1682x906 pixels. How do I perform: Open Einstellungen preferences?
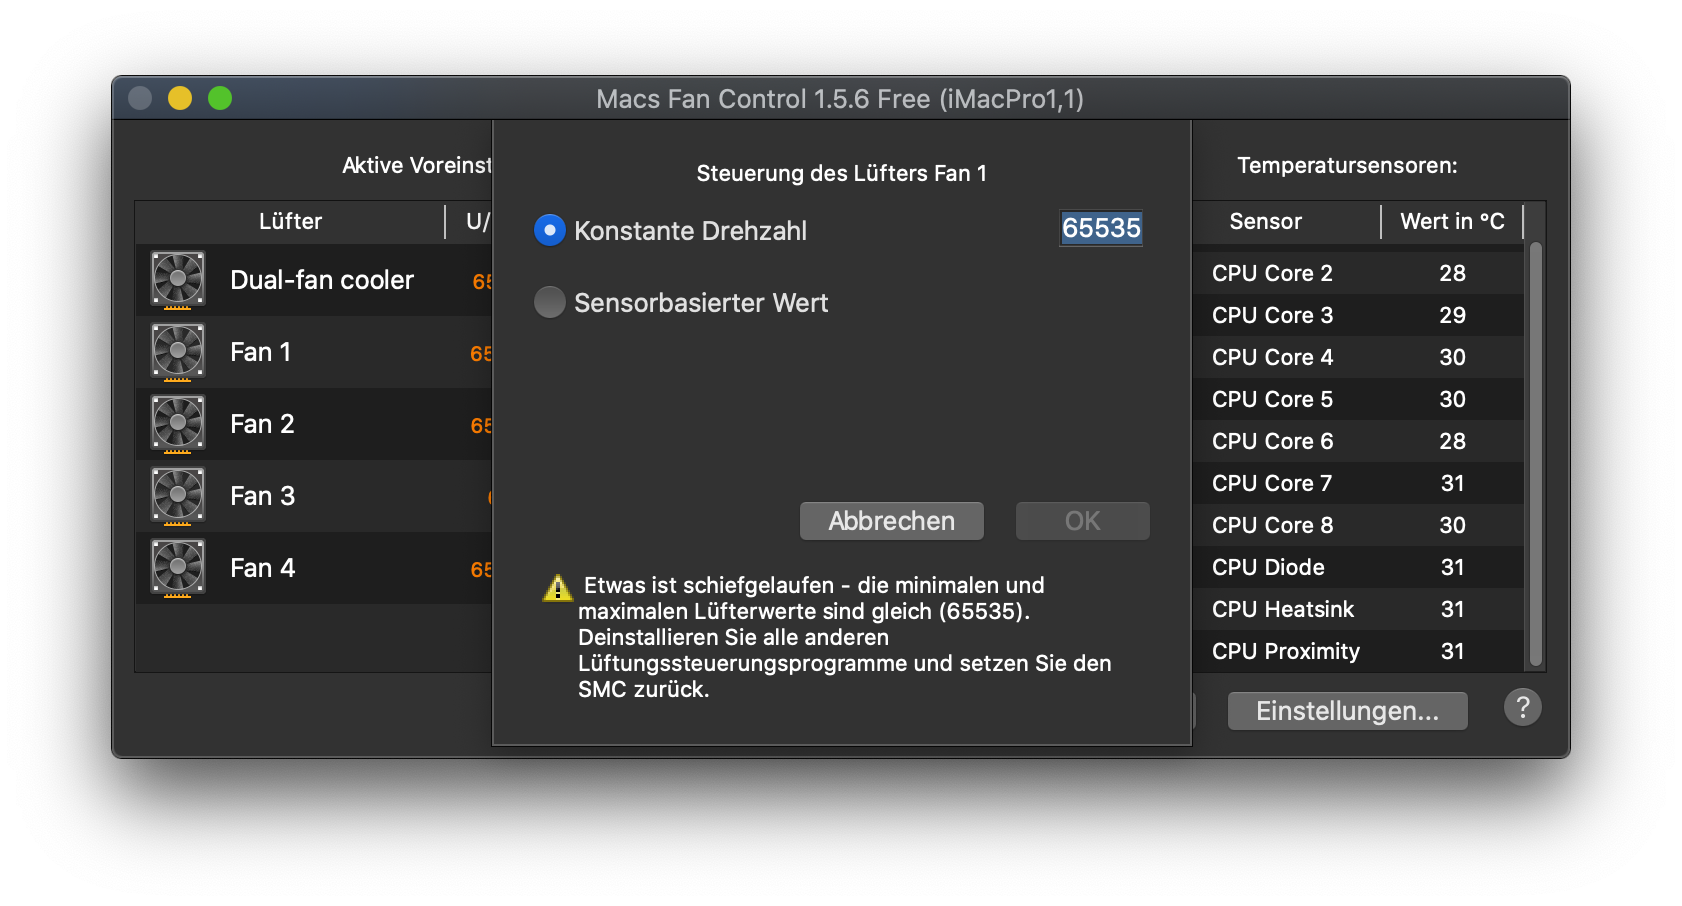[x=1347, y=711]
